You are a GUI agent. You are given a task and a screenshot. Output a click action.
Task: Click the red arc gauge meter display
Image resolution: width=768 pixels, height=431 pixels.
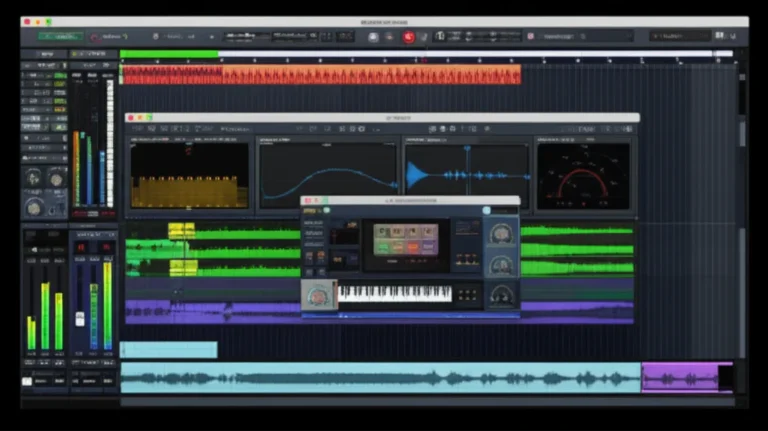coord(583,177)
